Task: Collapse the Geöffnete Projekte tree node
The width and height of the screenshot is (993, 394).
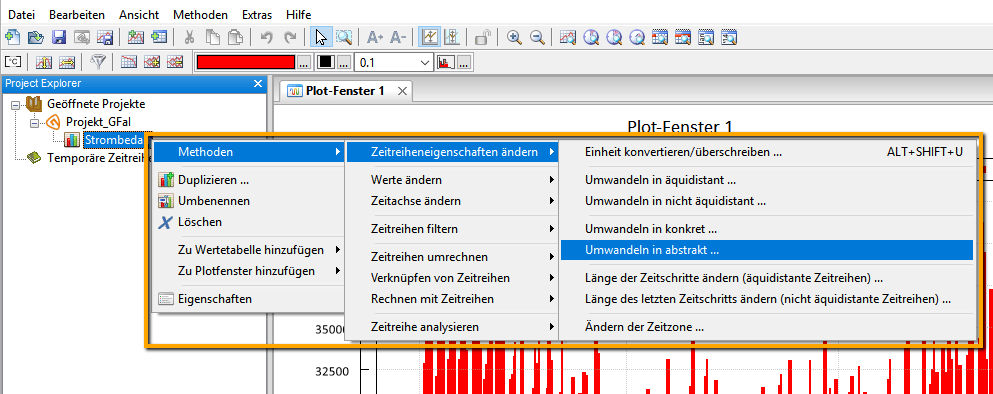Action: (x=15, y=104)
